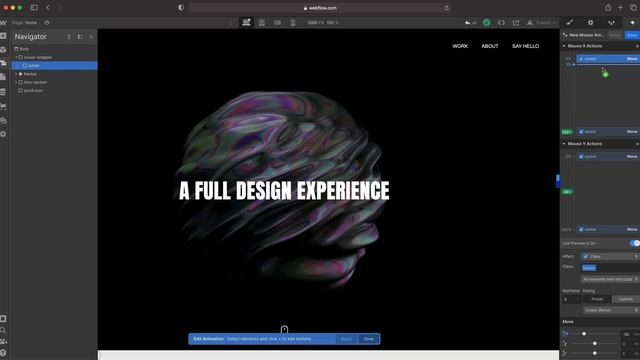Add a new Mouse X action

tap(637, 46)
